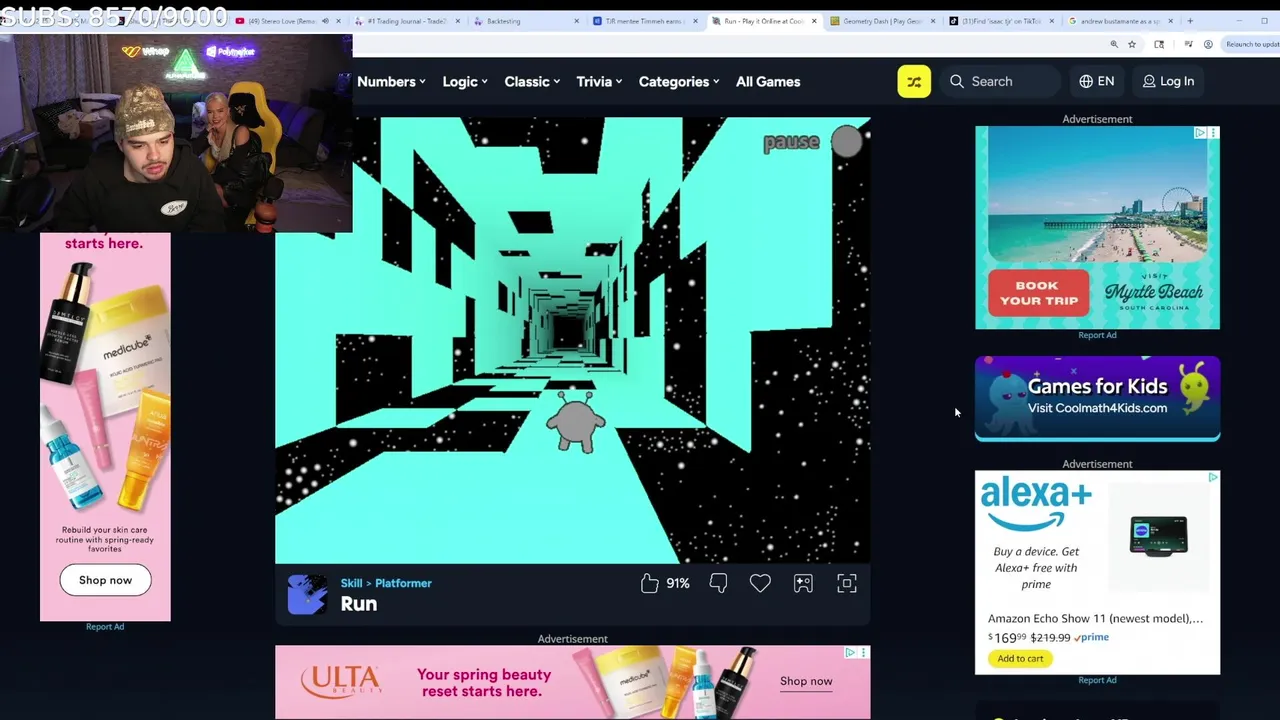The image size is (1280, 720).
Task: Open a new browser tab with plus
Action: [x=1190, y=21]
